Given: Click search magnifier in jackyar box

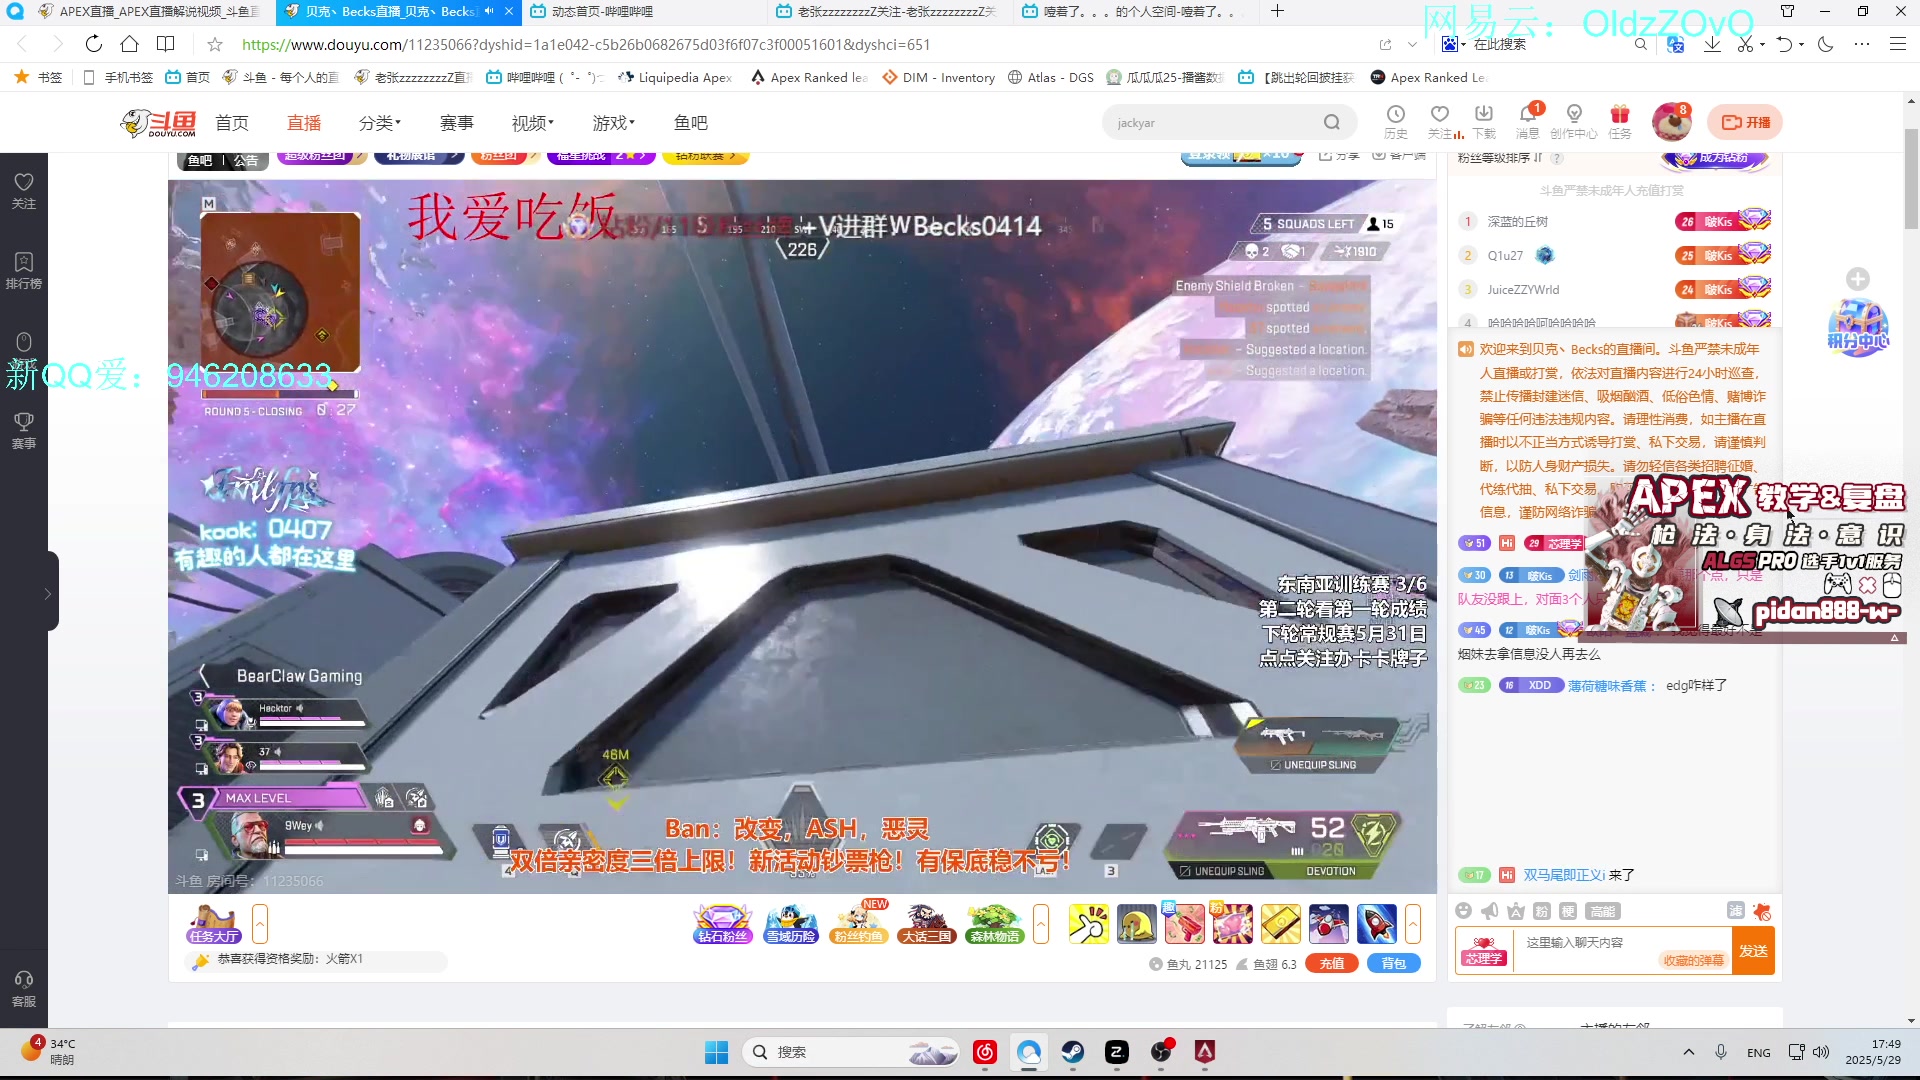Looking at the screenshot, I should 1331,122.
